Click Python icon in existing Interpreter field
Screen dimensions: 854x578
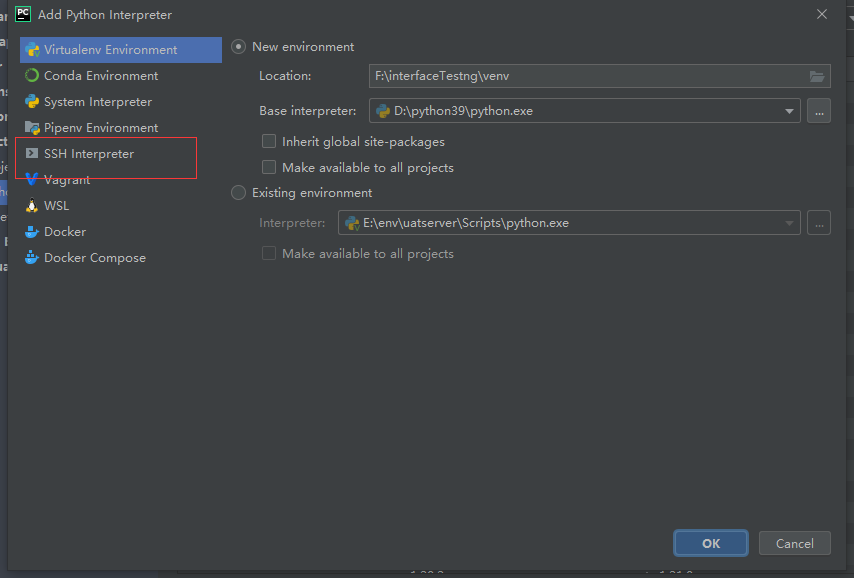click(x=352, y=223)
